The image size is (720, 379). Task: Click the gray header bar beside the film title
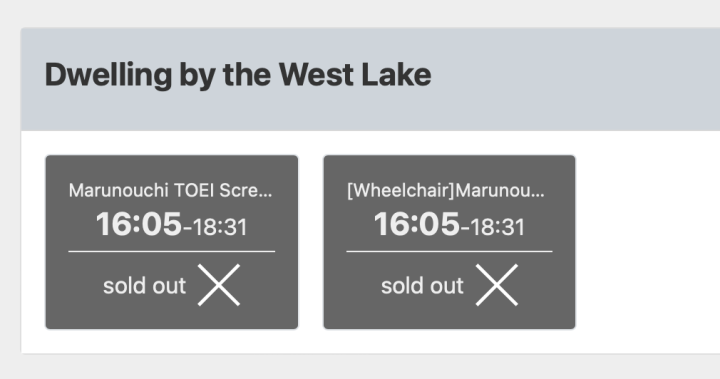574,79
